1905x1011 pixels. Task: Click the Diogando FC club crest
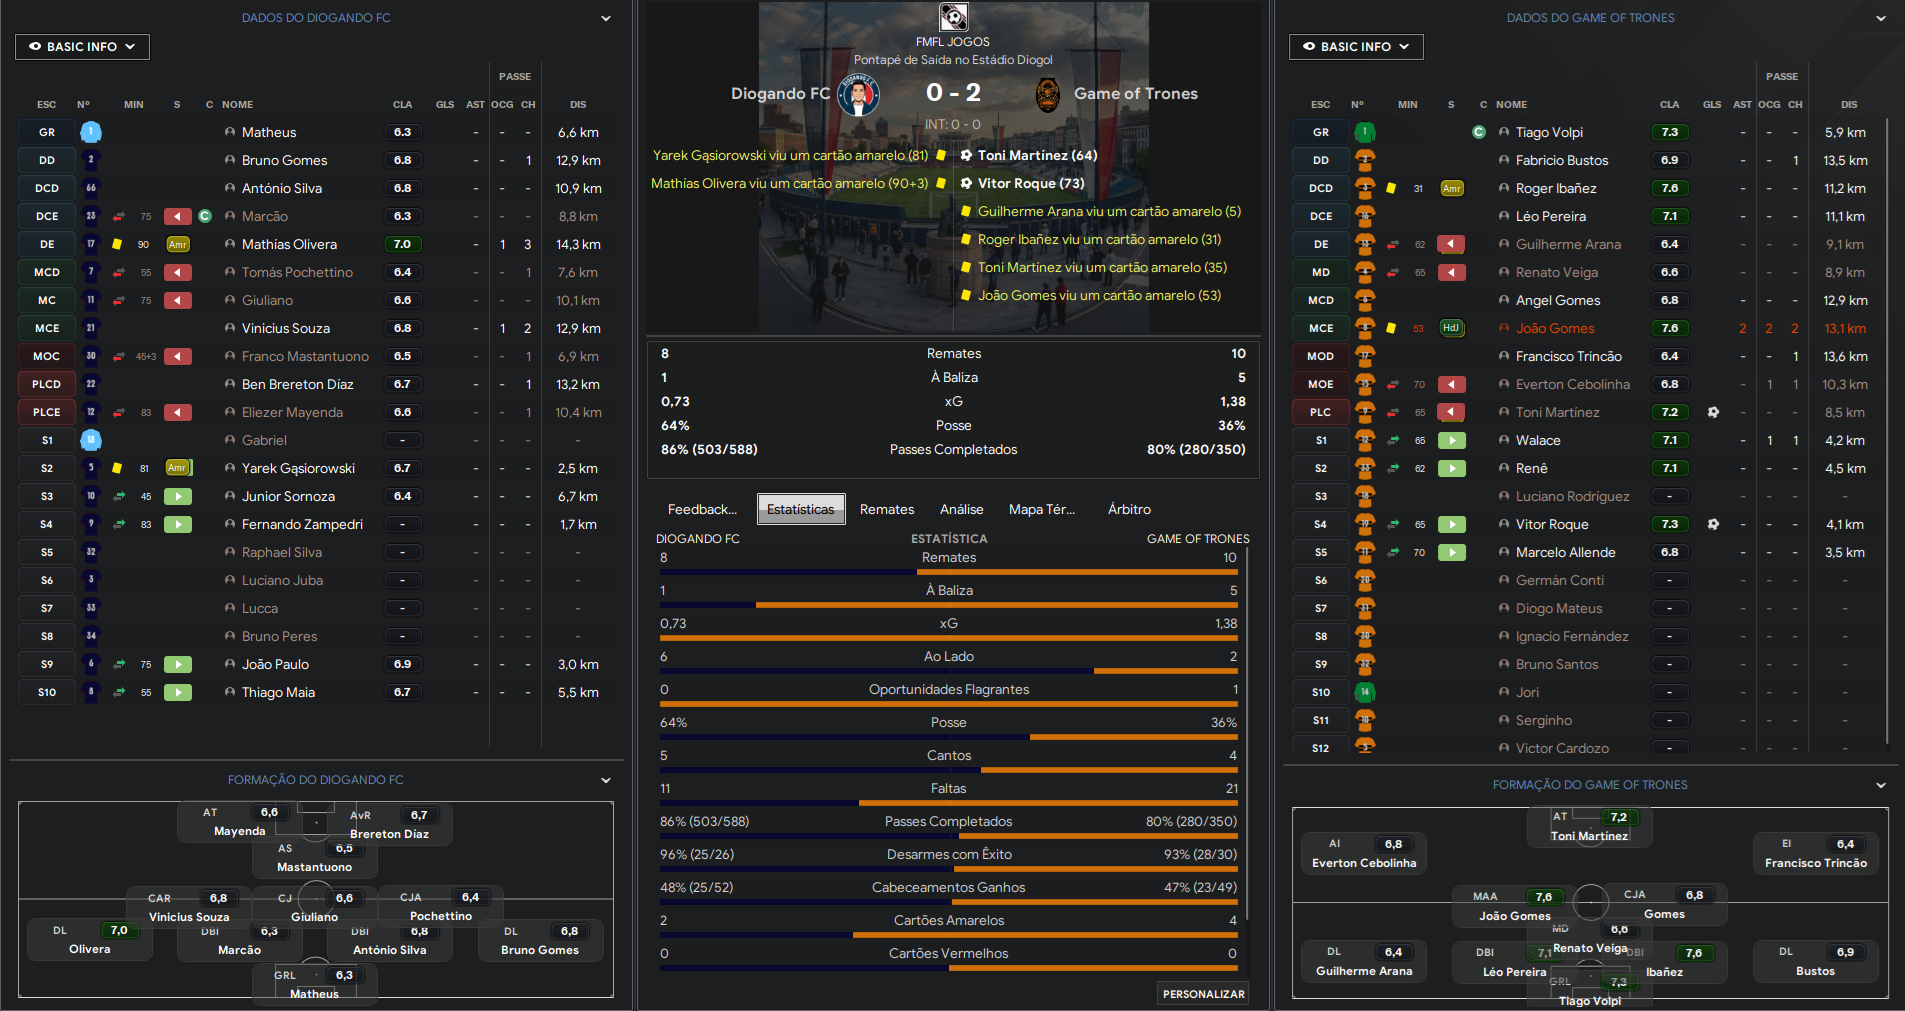[x=858, y=94]
